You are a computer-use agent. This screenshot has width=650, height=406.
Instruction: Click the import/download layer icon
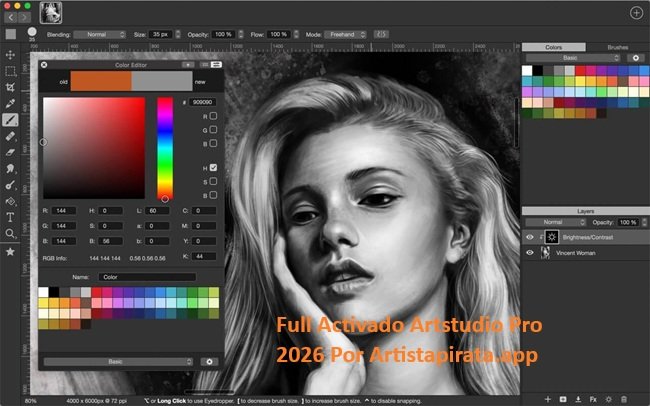[578, 399]
